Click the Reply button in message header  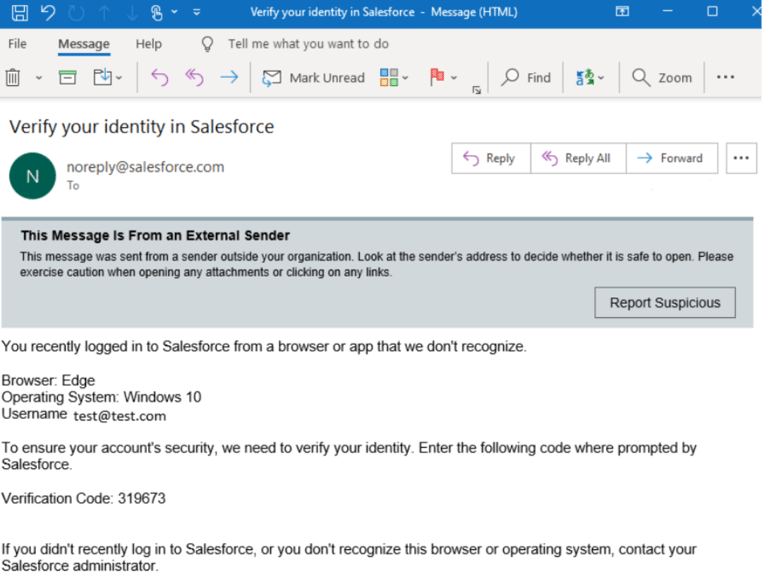(x=491, y=158)
